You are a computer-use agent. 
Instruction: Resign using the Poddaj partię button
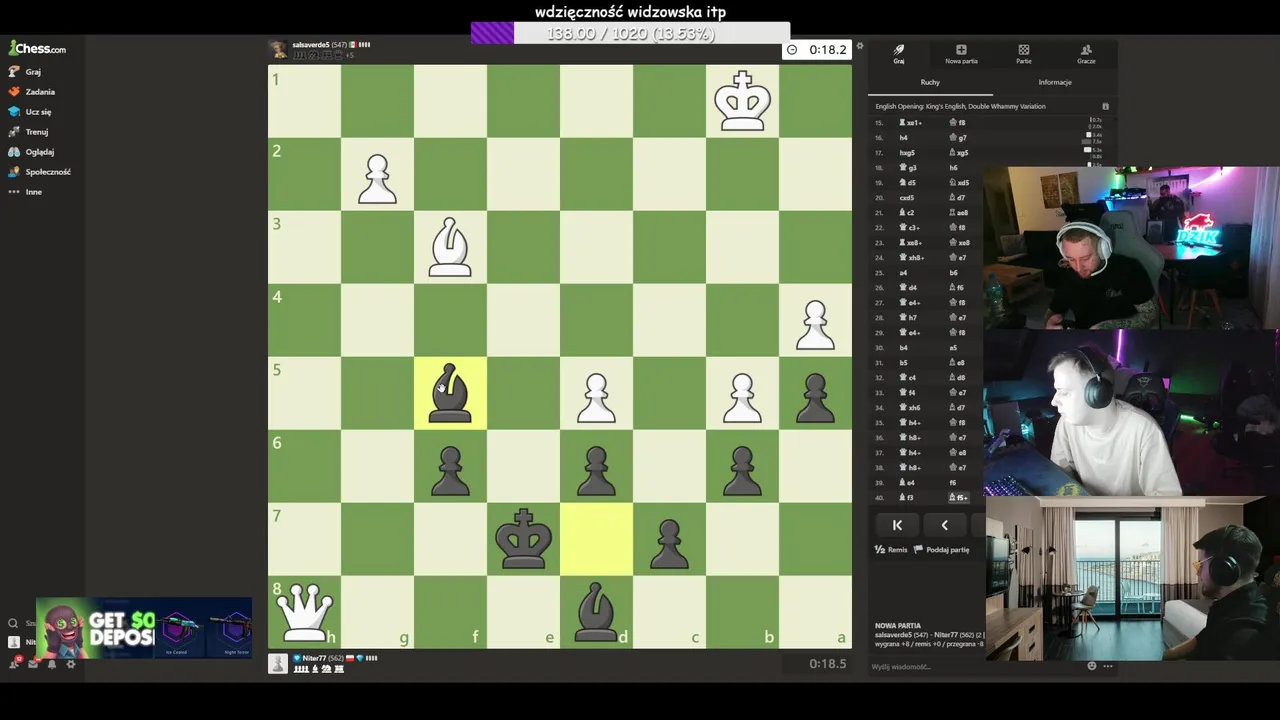tap(941, 550)
